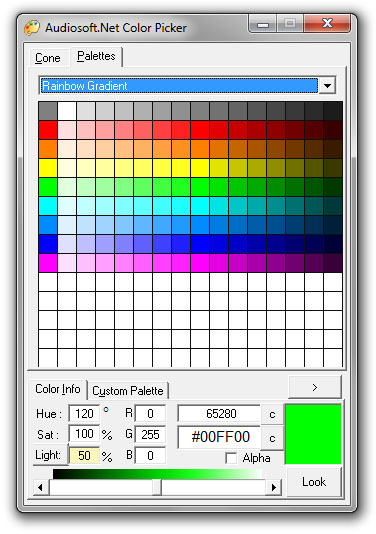Pick the darkest maroon swatch ending red row
The width and height of the screenshot is (376, 534).
[x=333, y=130]
